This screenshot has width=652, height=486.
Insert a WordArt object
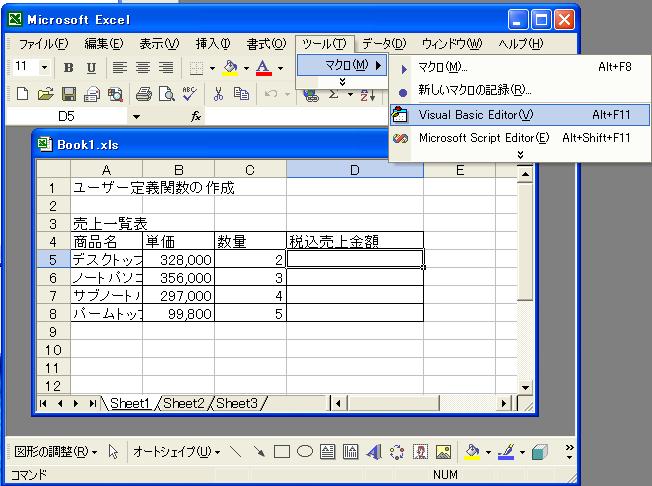point(374,452)
